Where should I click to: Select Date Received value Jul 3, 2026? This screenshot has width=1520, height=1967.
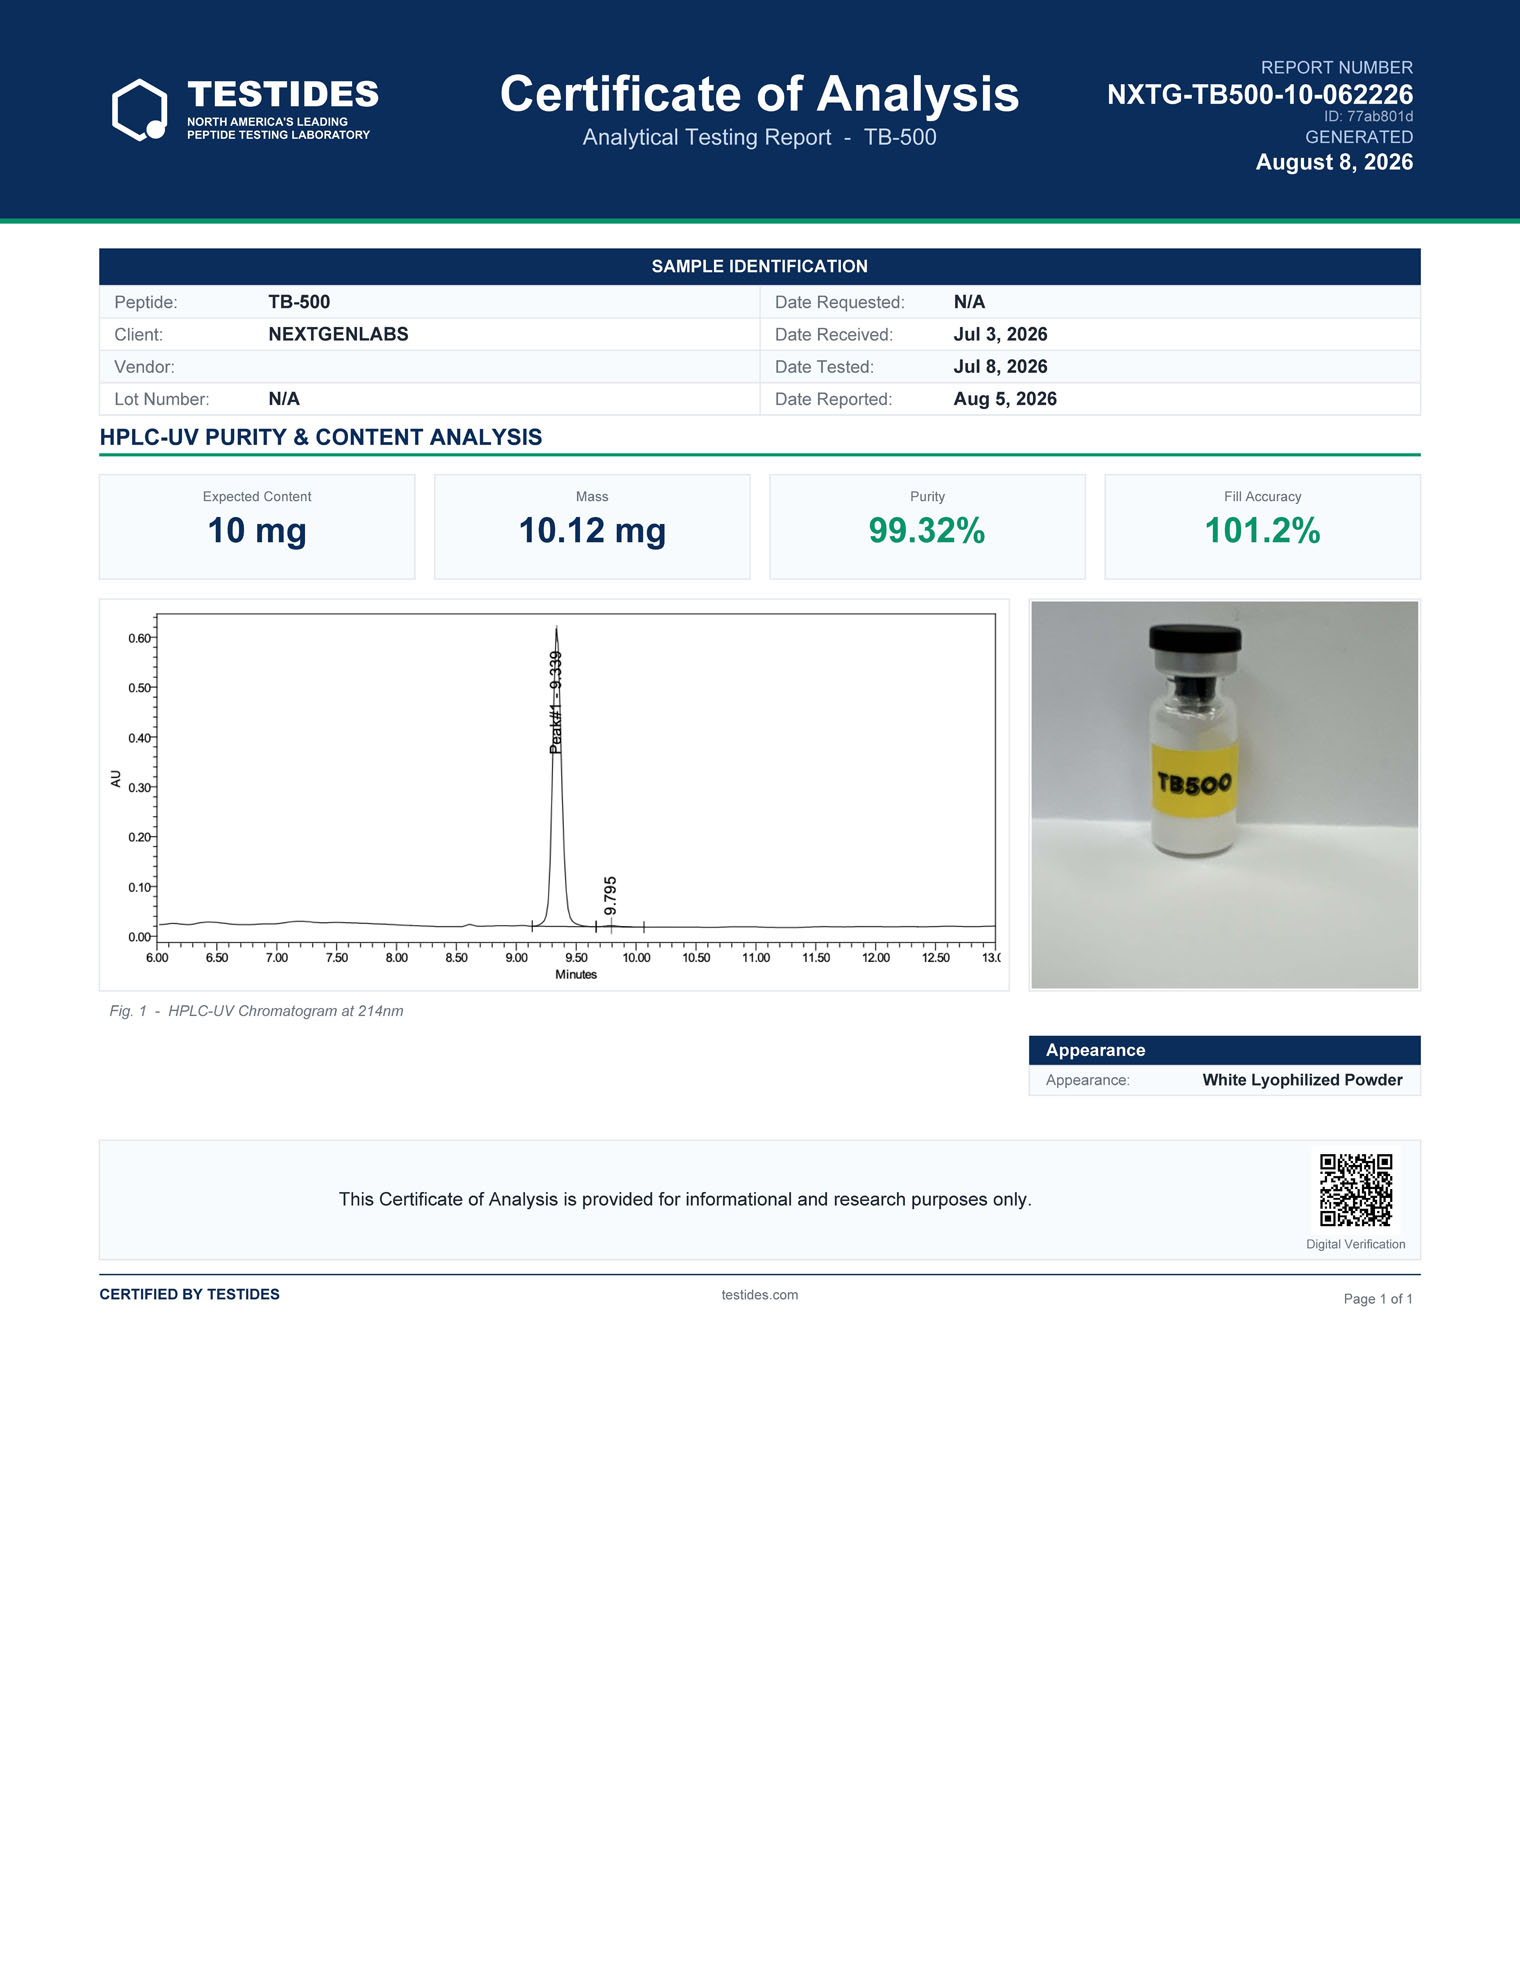click(x=1000, y=334)
